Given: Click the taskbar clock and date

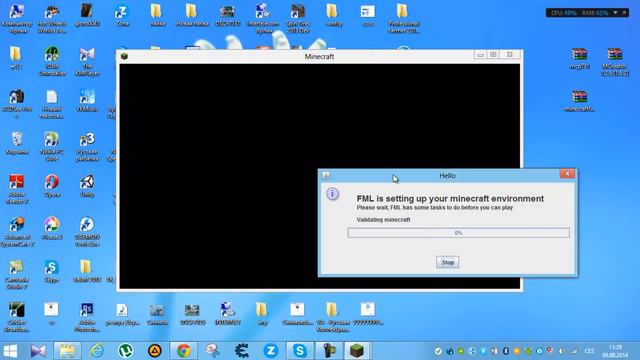Looking at the screenshot, I should 615,351.
